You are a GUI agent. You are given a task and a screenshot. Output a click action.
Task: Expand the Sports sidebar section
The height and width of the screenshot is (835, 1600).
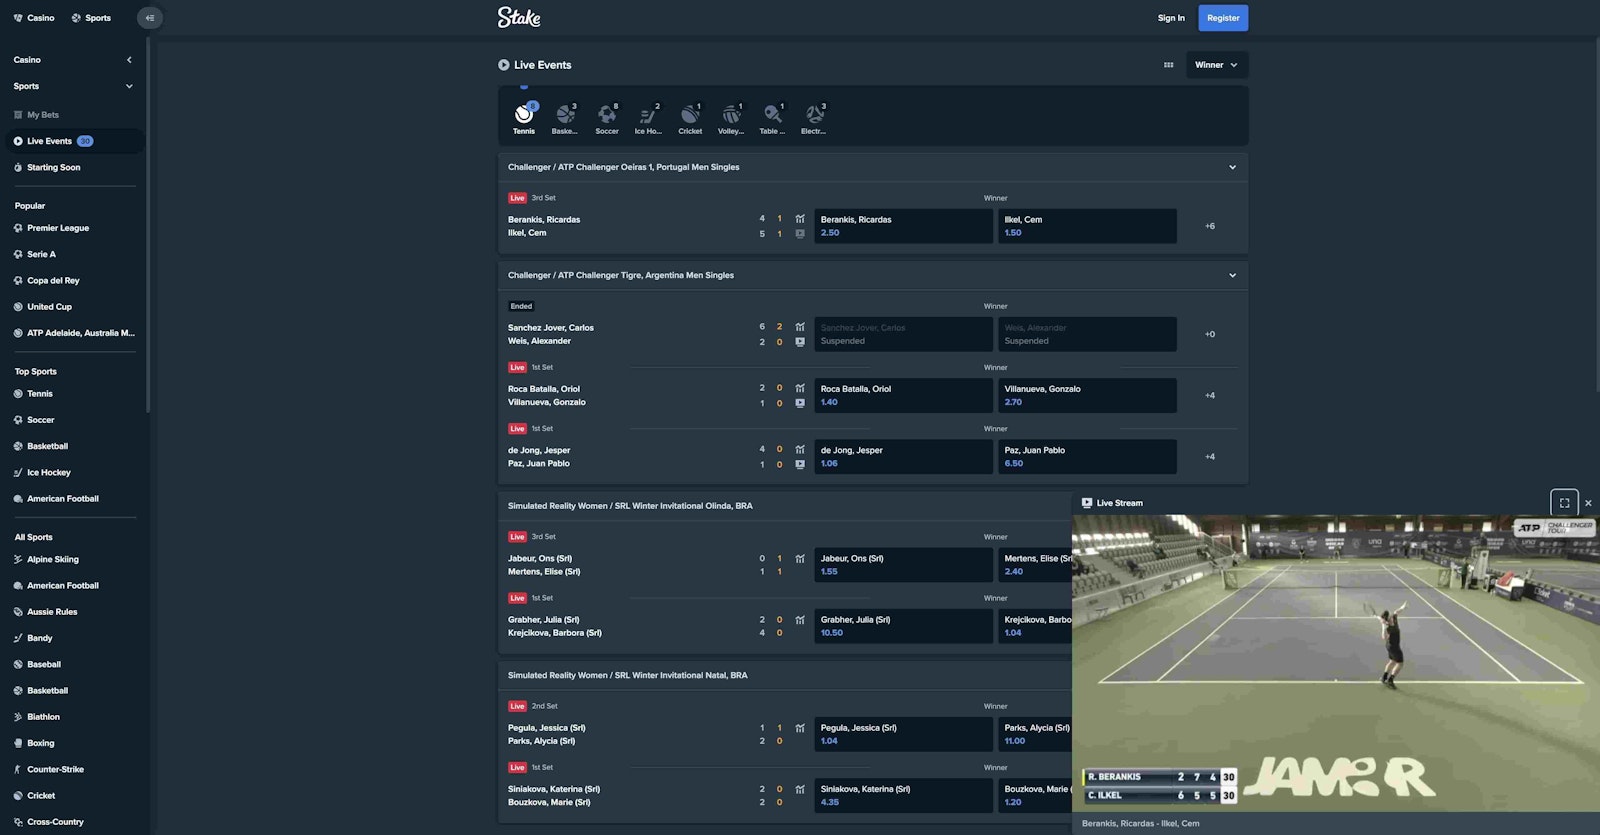click(x=129, y=86)
